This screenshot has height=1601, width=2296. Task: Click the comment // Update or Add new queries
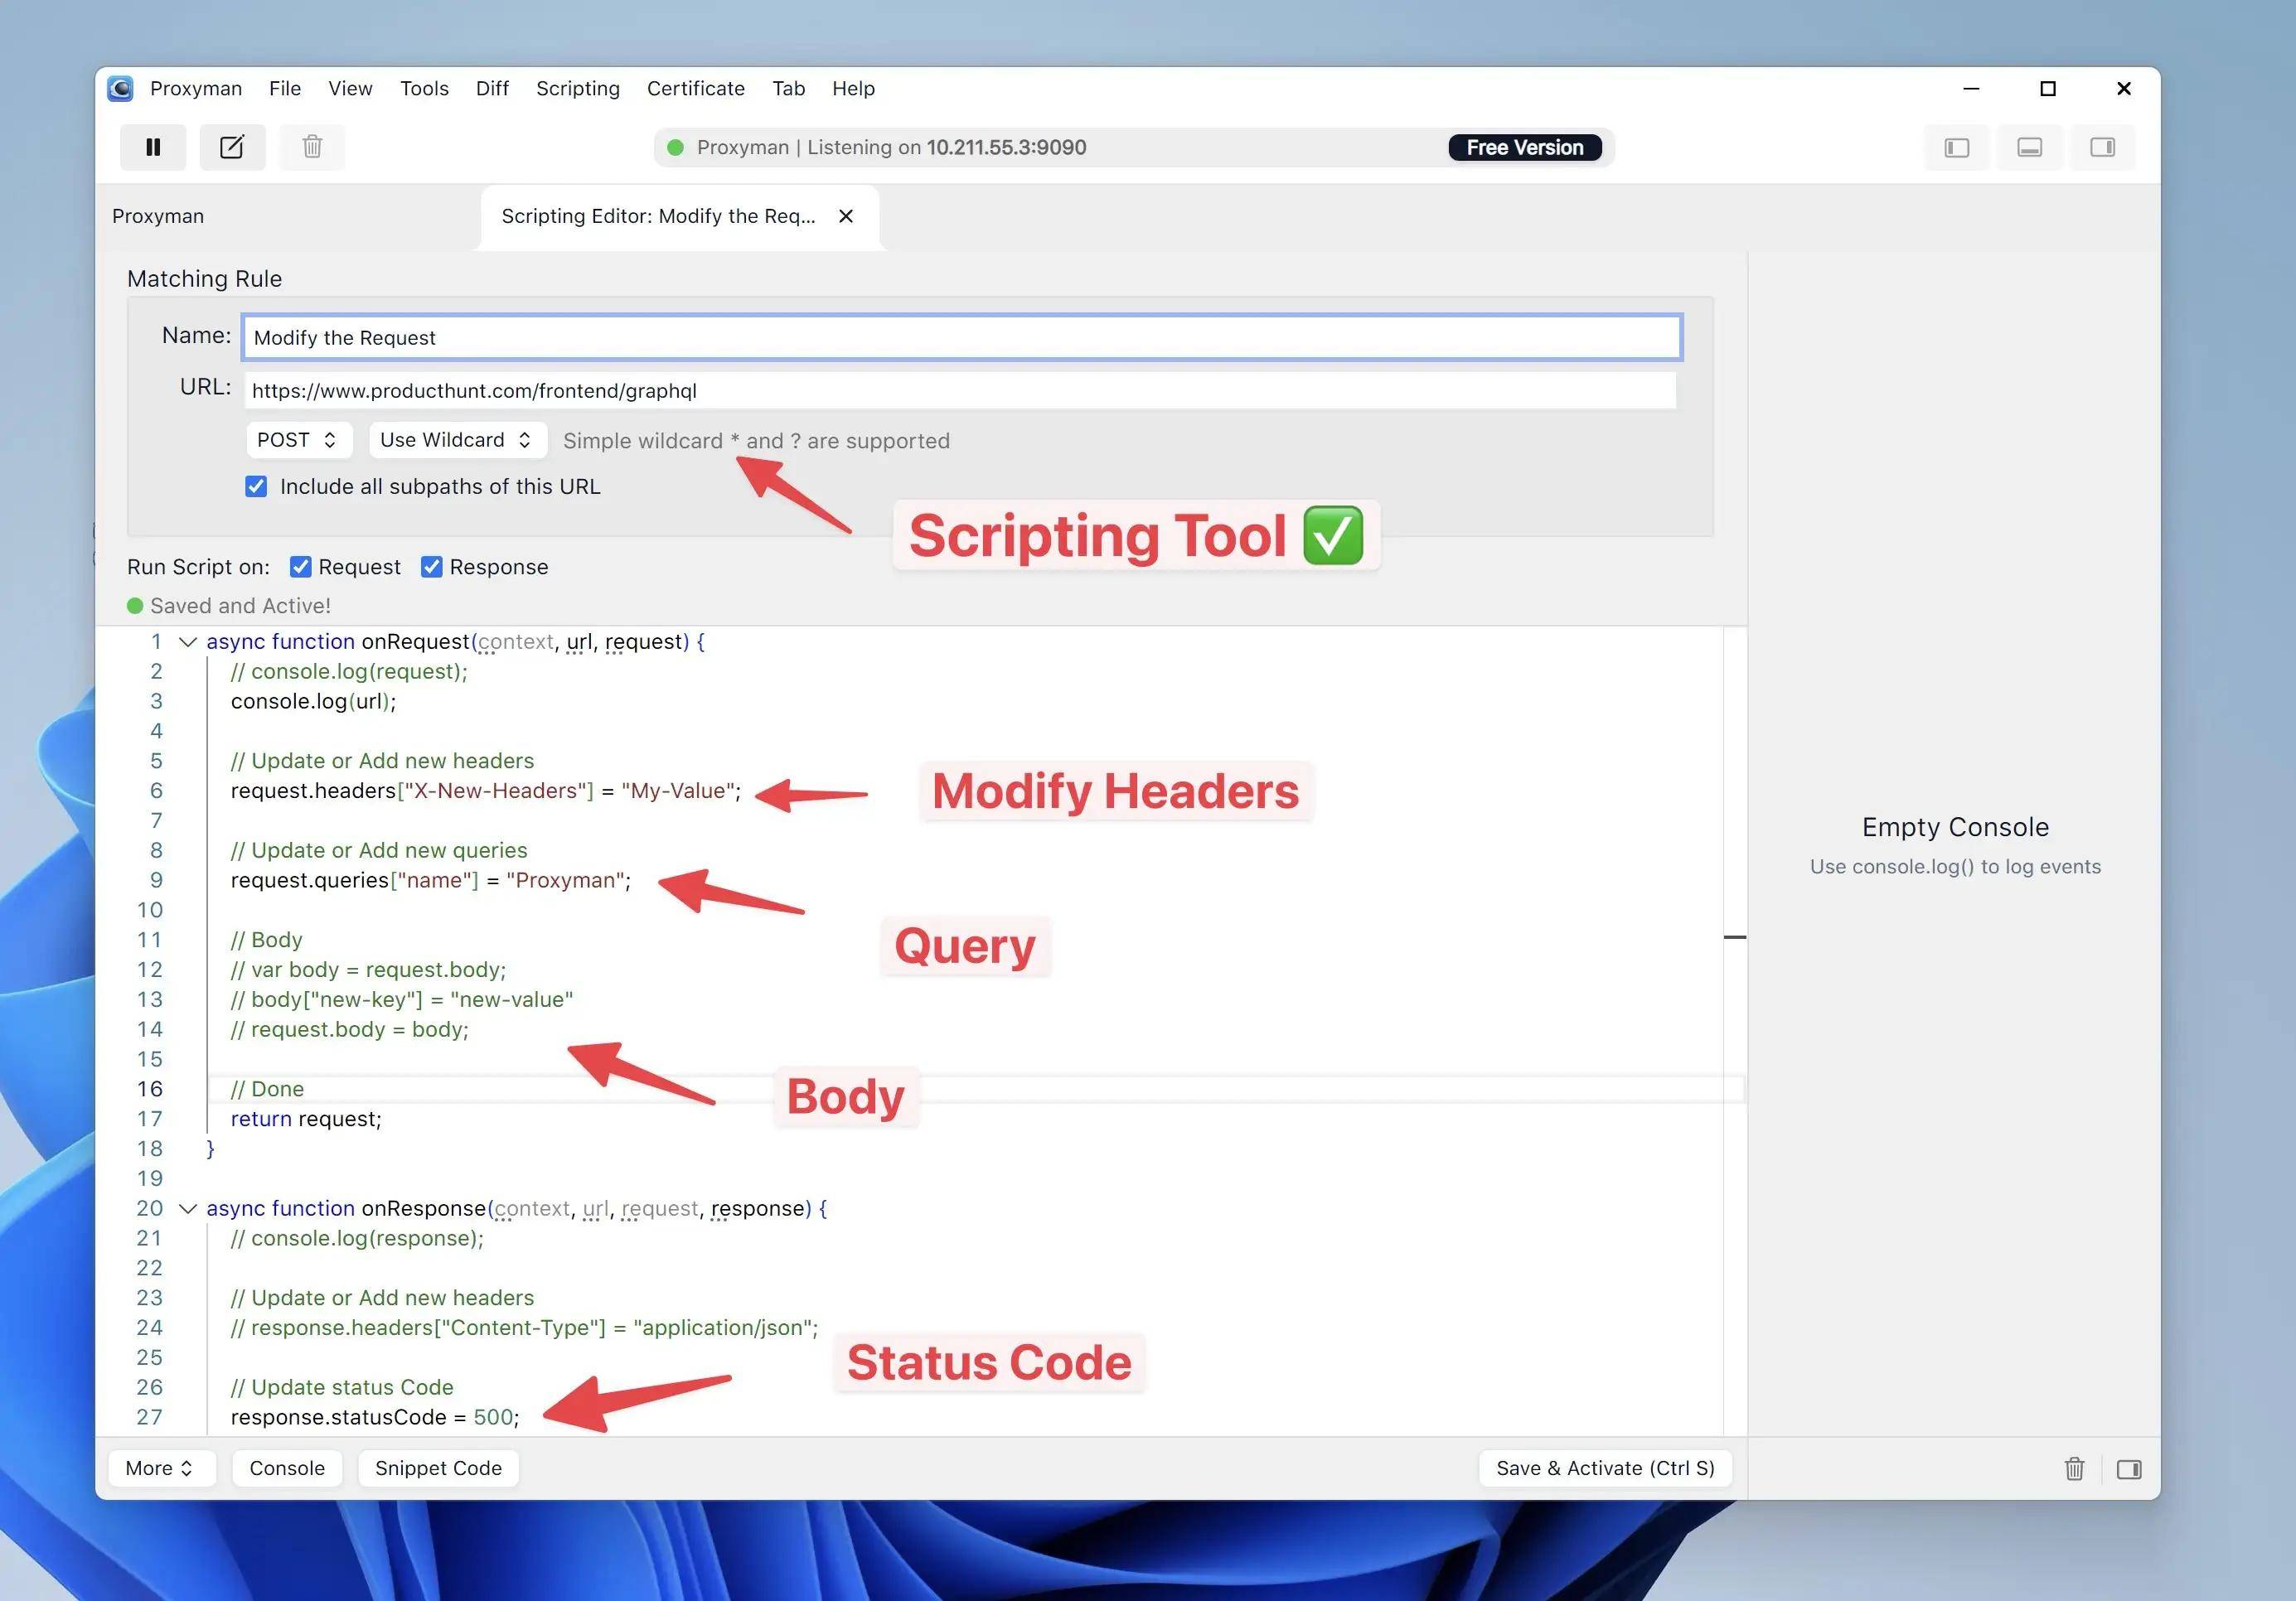379,850
